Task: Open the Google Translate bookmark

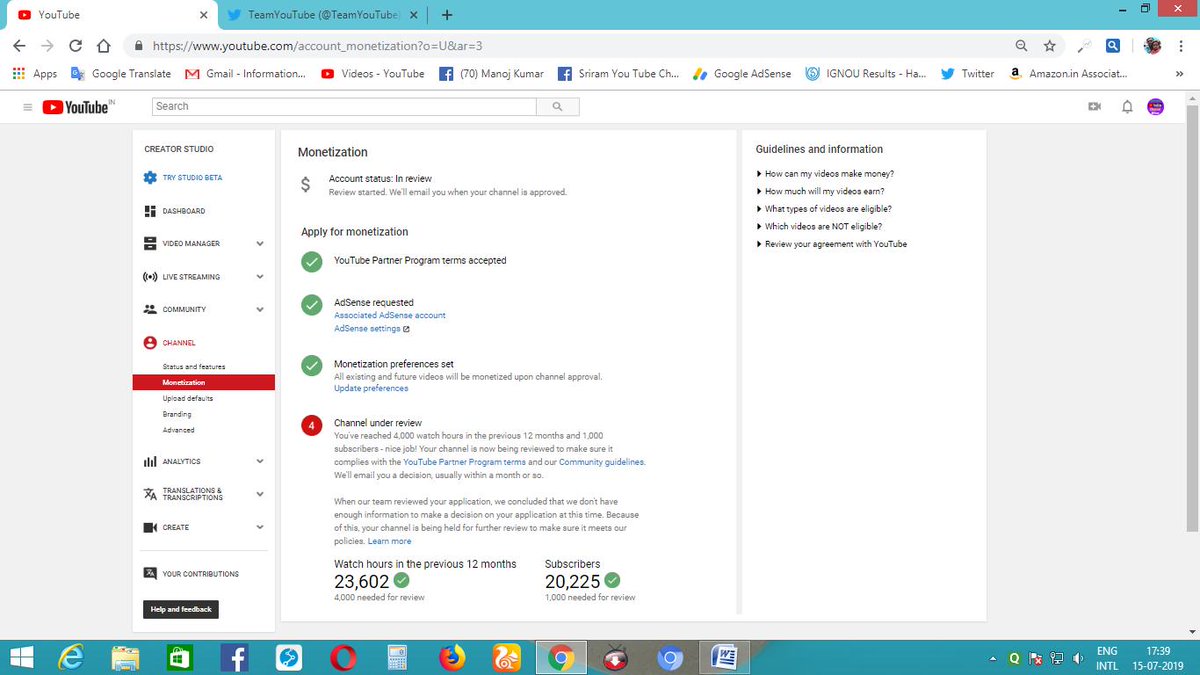Action: (x=121, y=73)
